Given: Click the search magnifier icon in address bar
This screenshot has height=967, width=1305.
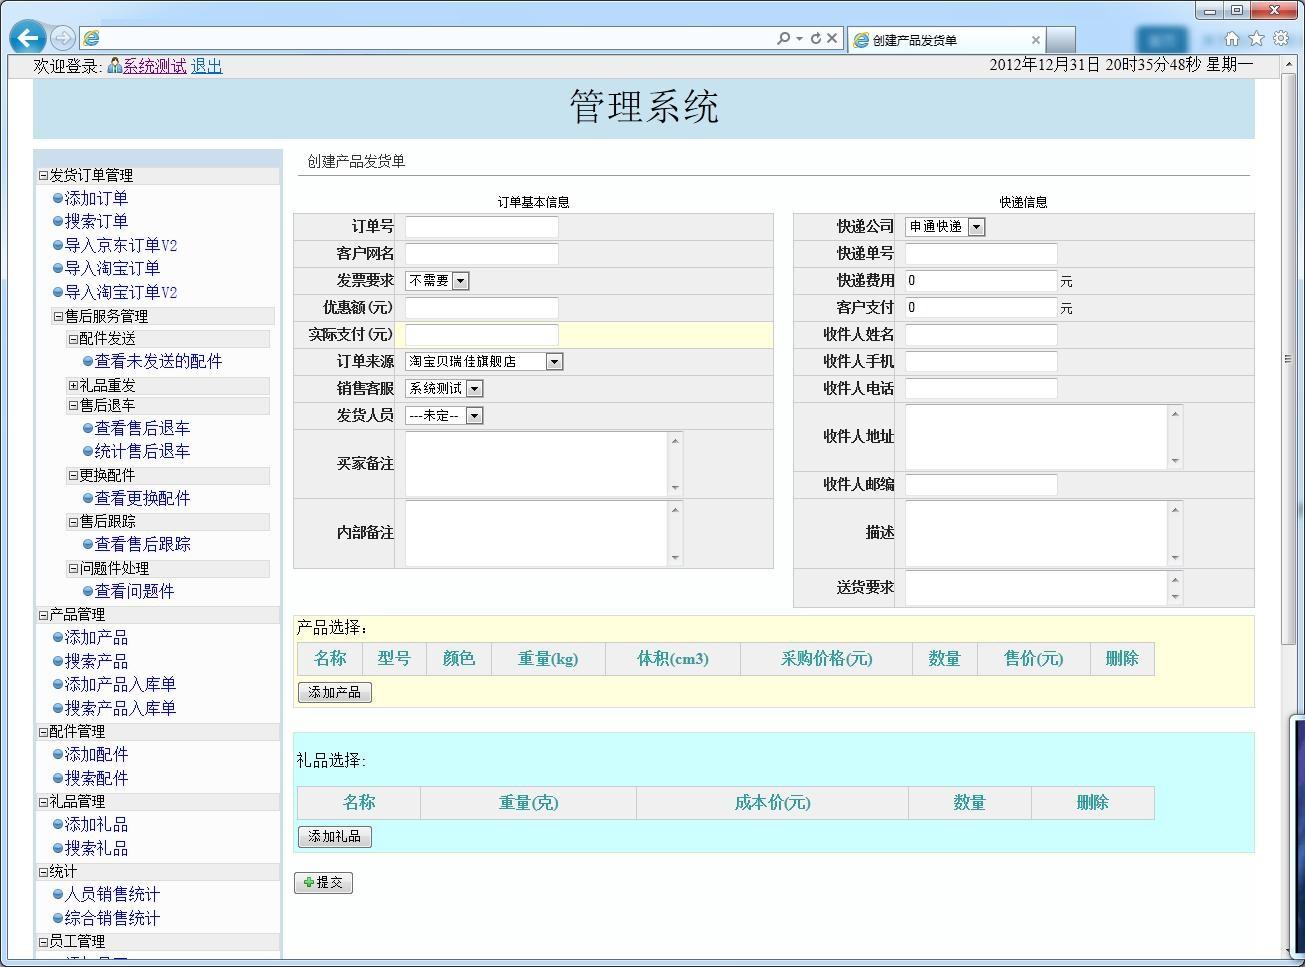Looking at the screenshot, I should coord(784,38).
